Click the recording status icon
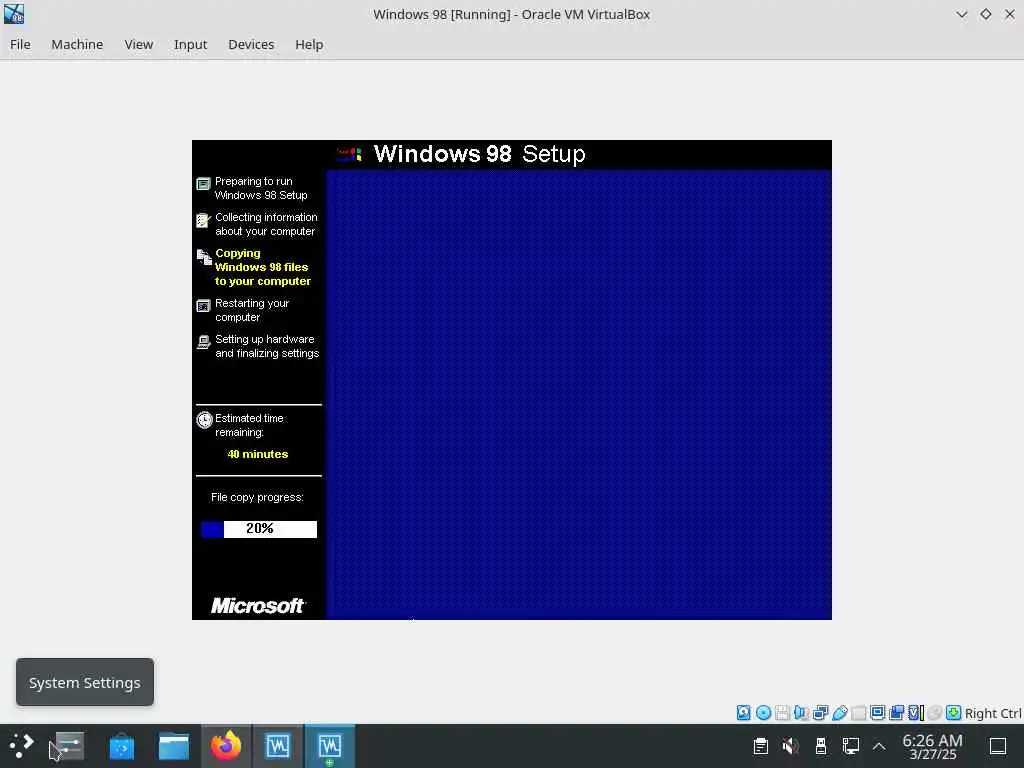1024x768 pixels. pos(897,712)
